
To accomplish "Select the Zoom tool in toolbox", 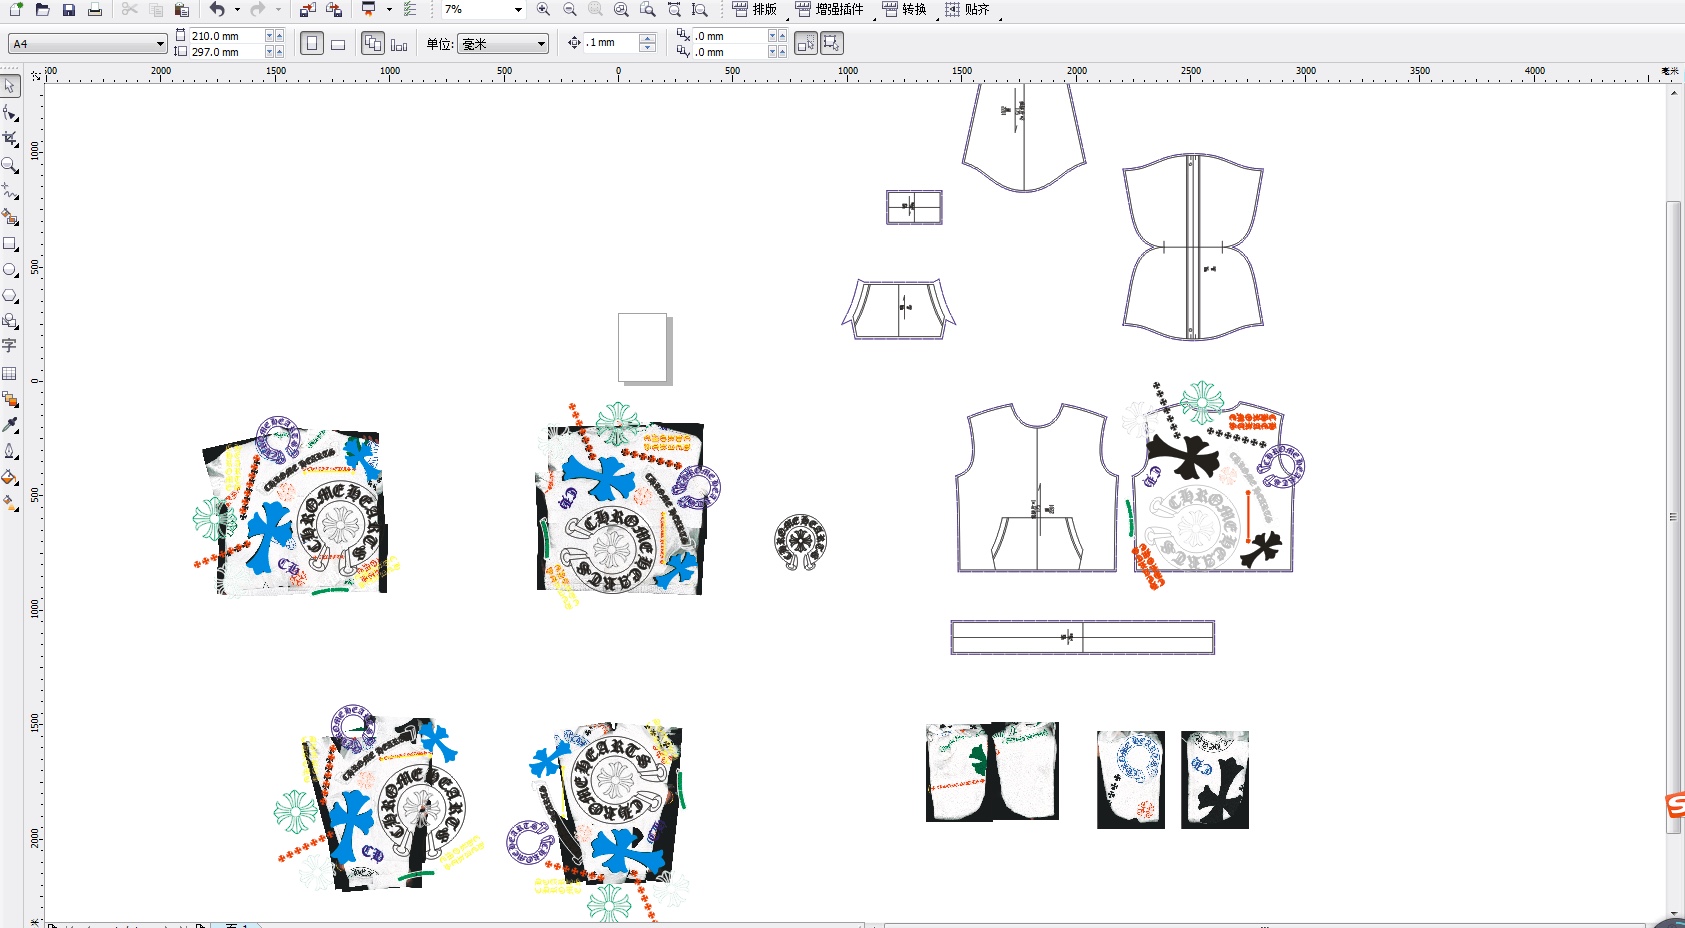I will pyautogui.click(x=10, y=165).
